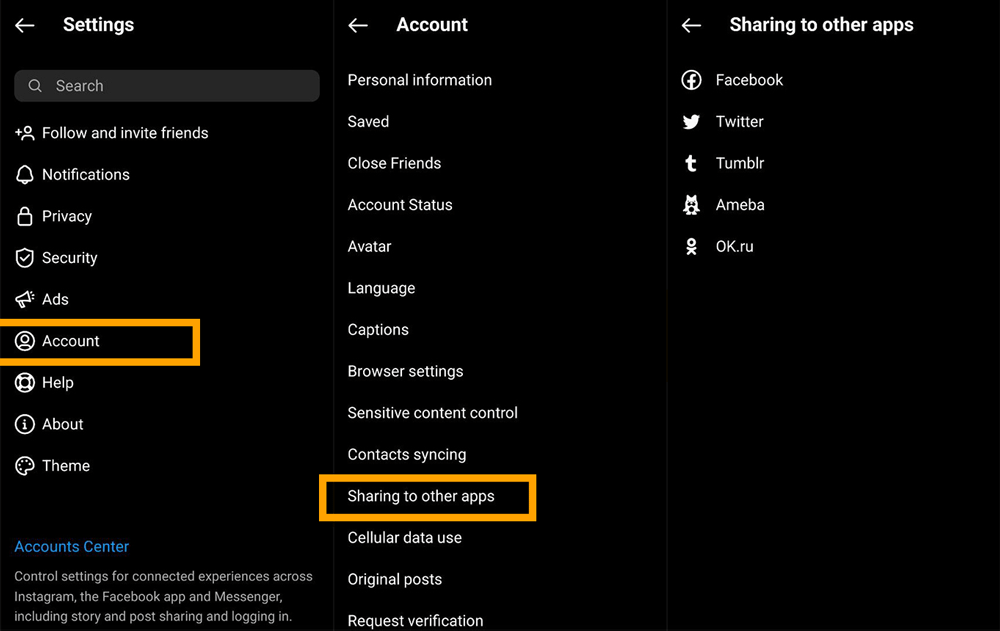Go back from the Settings screen
This screenshot has height=631, width=1000.
coord(25,26)
